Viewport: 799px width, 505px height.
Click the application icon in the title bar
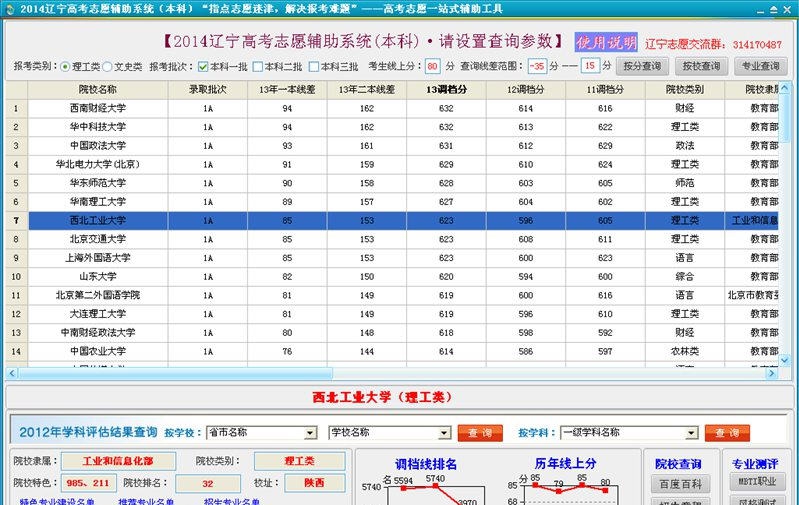(10, 9)
